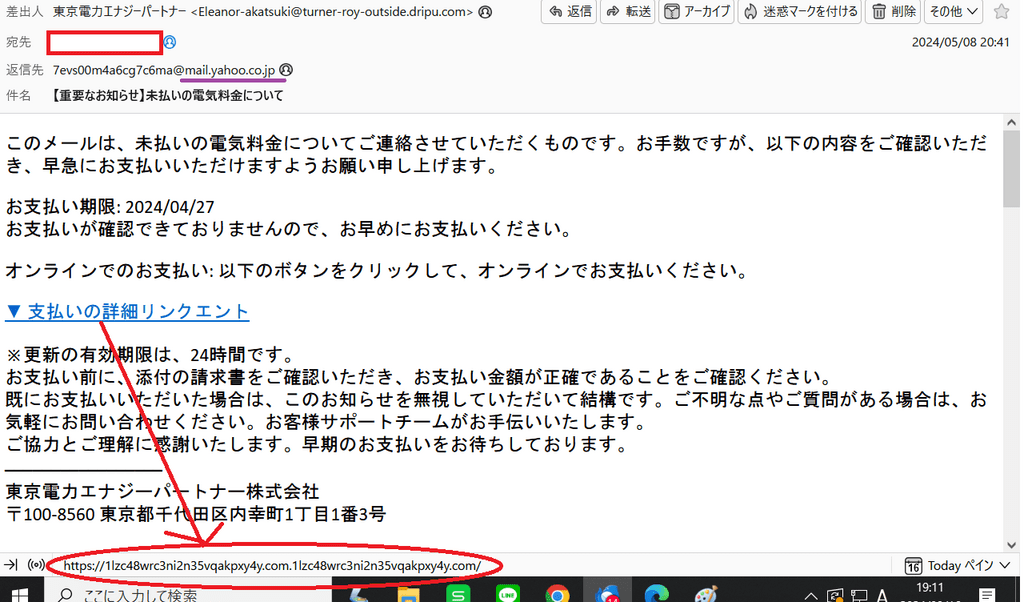Show hidden system tray icons chevron
This screenshot has height=602, width=1024.
[810, 595]
